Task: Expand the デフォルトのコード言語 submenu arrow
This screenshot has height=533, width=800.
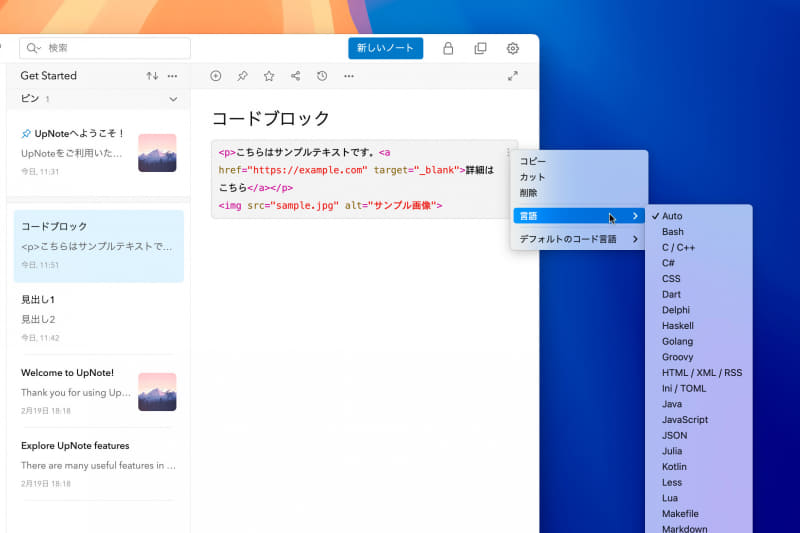Action: 635,239
